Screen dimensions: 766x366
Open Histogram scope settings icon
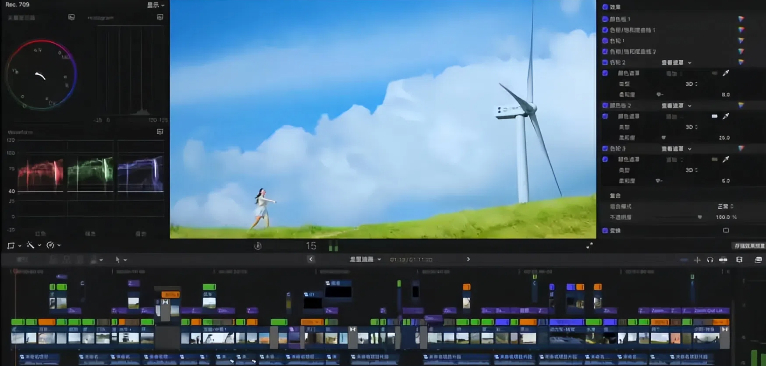click(x=160, y=17)
